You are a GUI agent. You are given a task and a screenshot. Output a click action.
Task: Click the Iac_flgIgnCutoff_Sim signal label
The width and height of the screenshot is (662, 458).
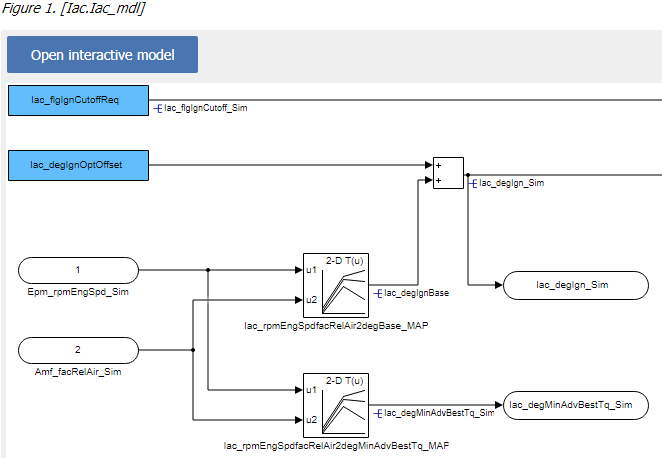point(204,108)
